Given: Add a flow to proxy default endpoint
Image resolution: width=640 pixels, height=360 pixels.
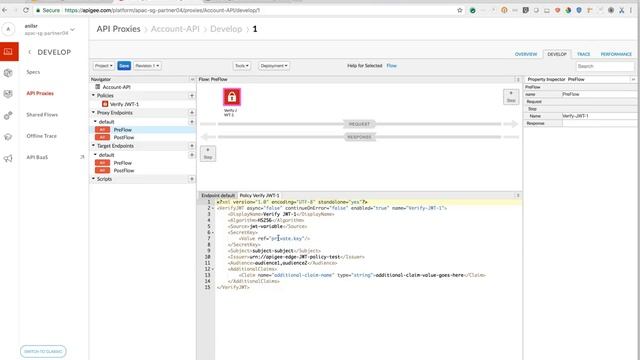Looking at the screenshot, I should point(191,122).
